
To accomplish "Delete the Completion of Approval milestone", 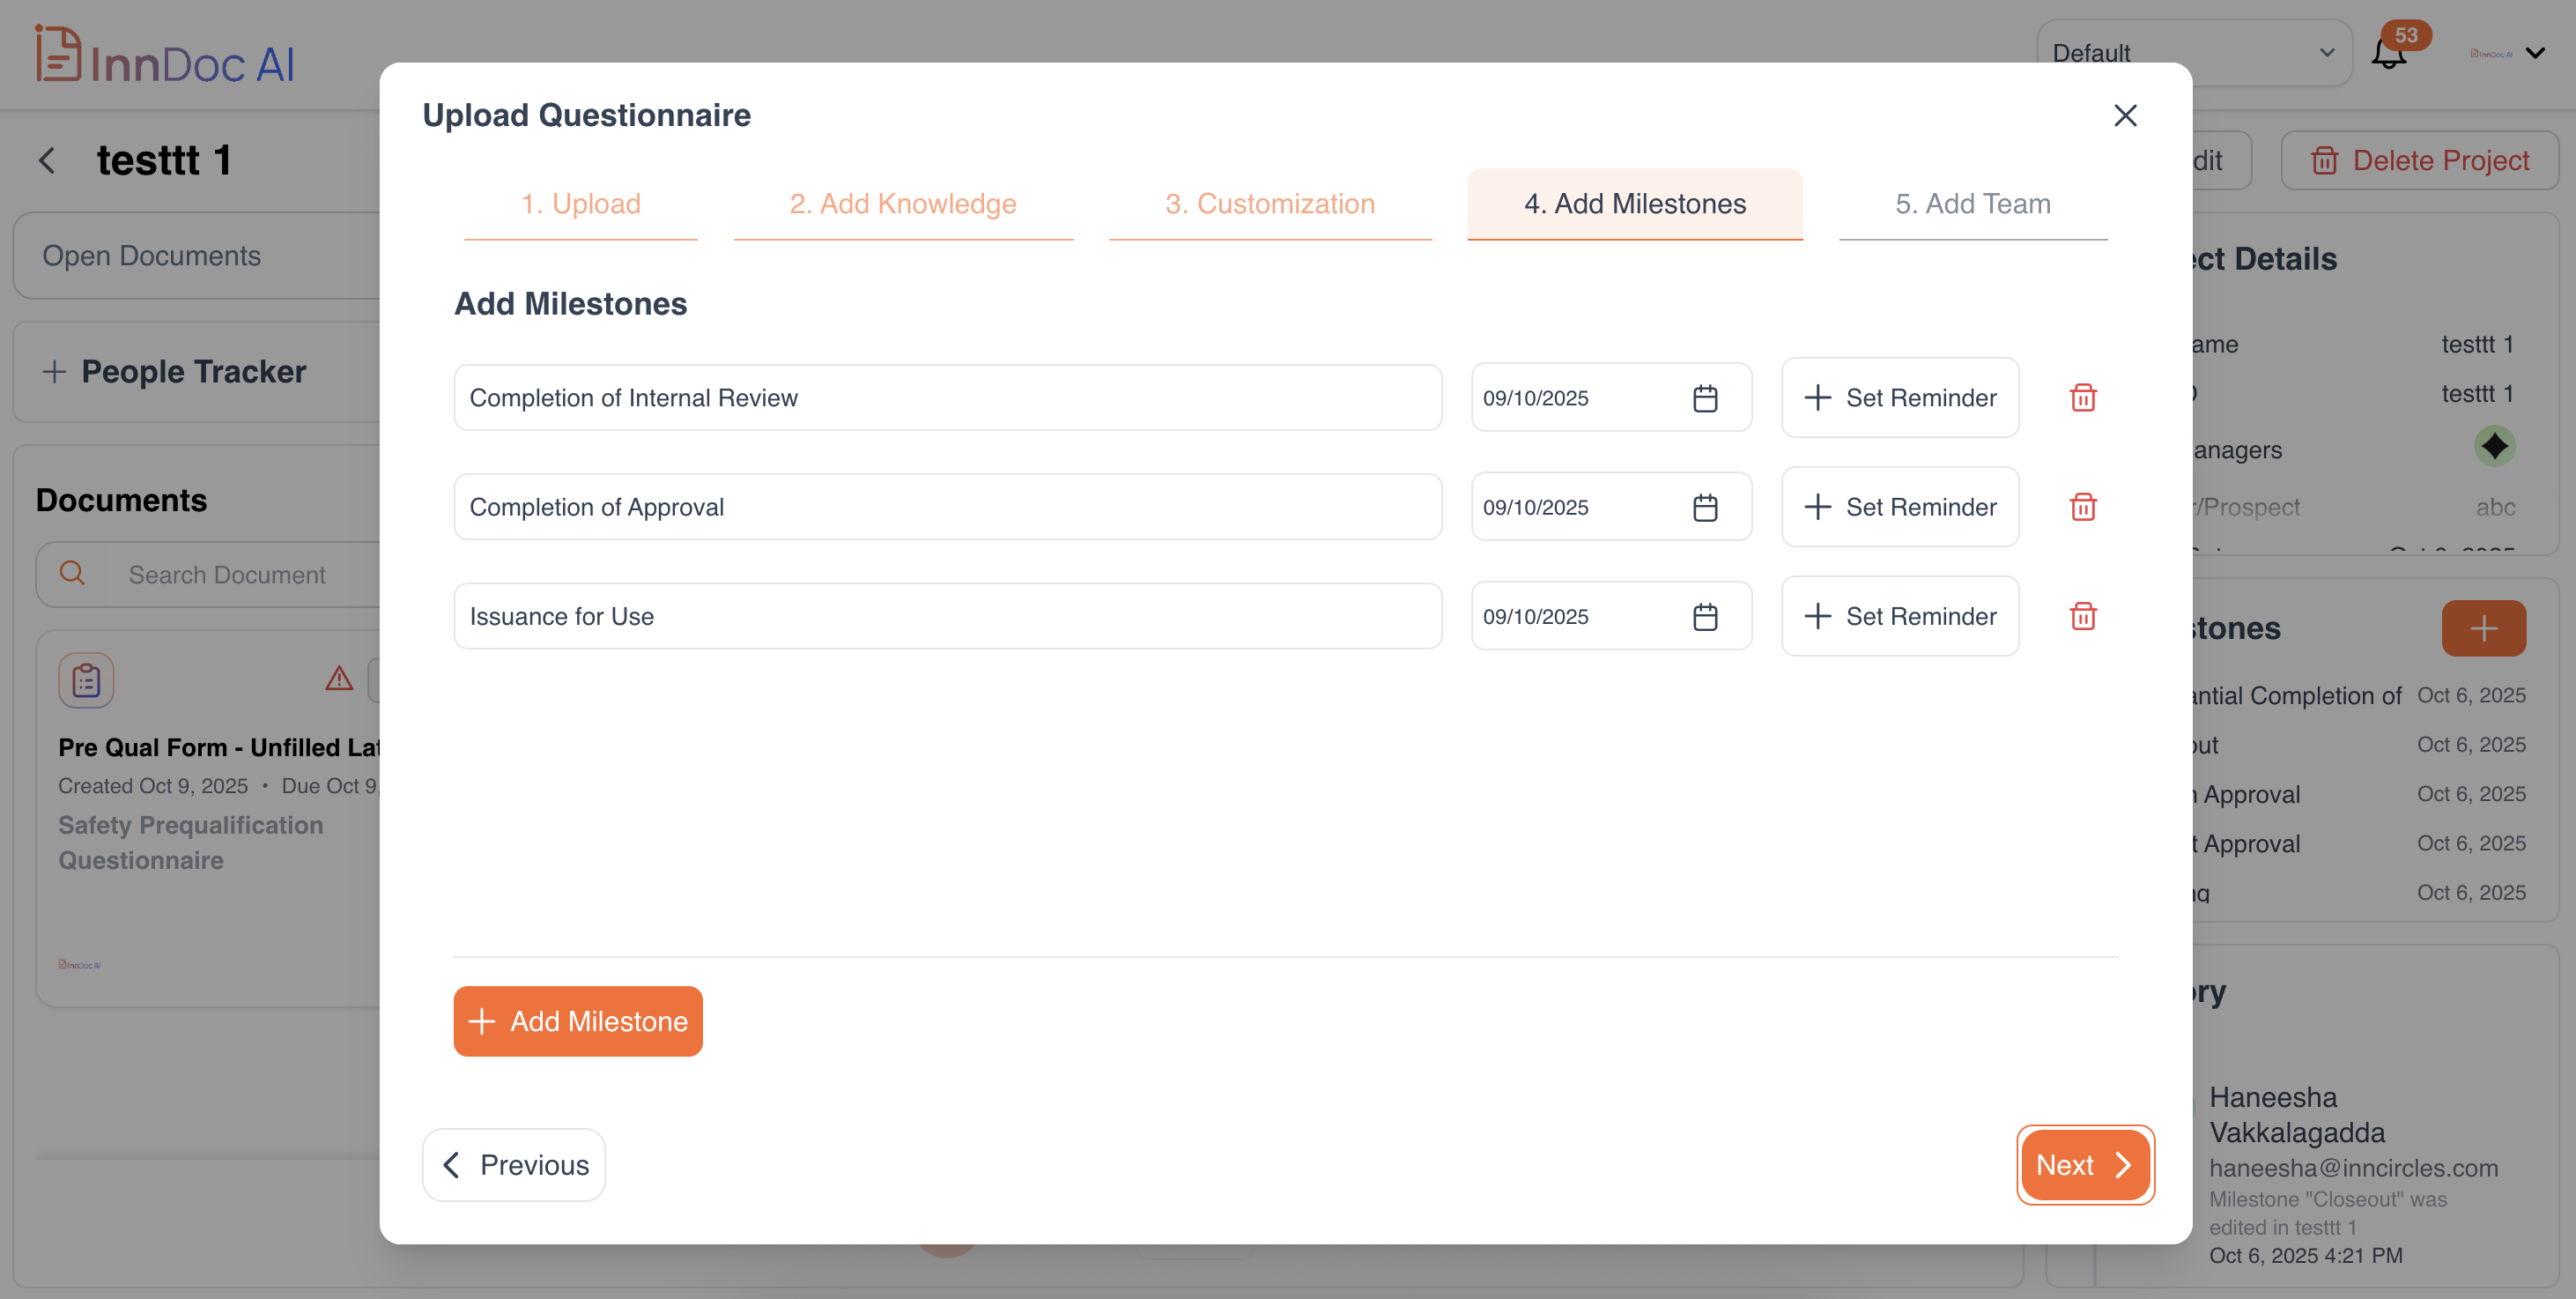I will coord(2083,507).
